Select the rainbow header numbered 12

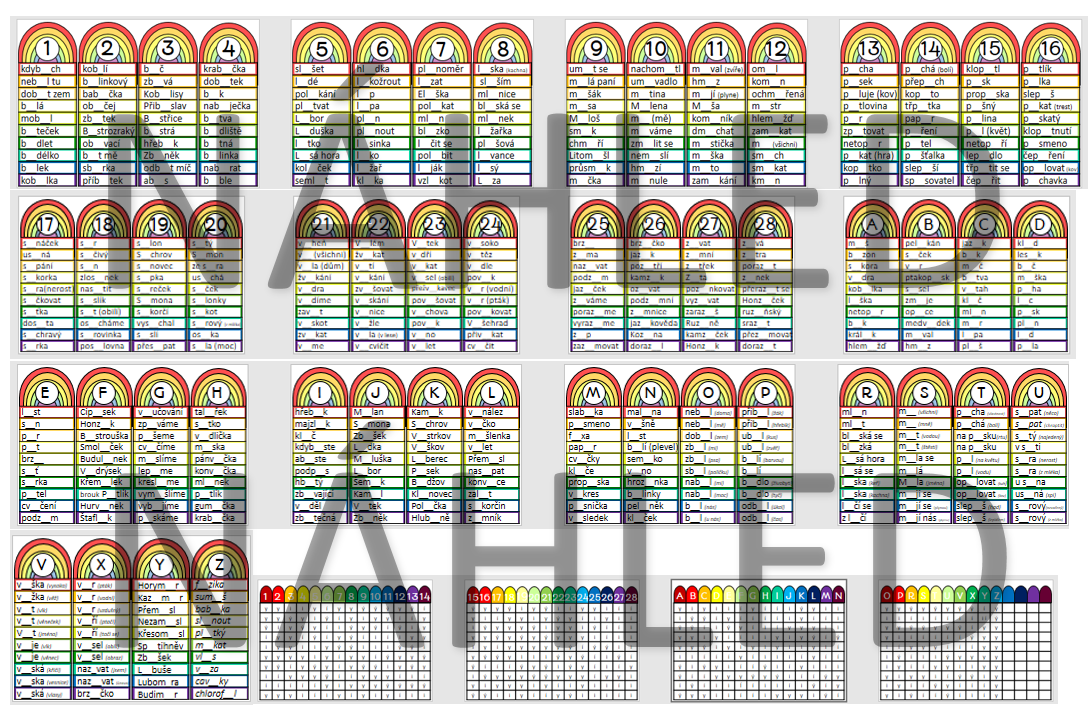coord(776,44)
